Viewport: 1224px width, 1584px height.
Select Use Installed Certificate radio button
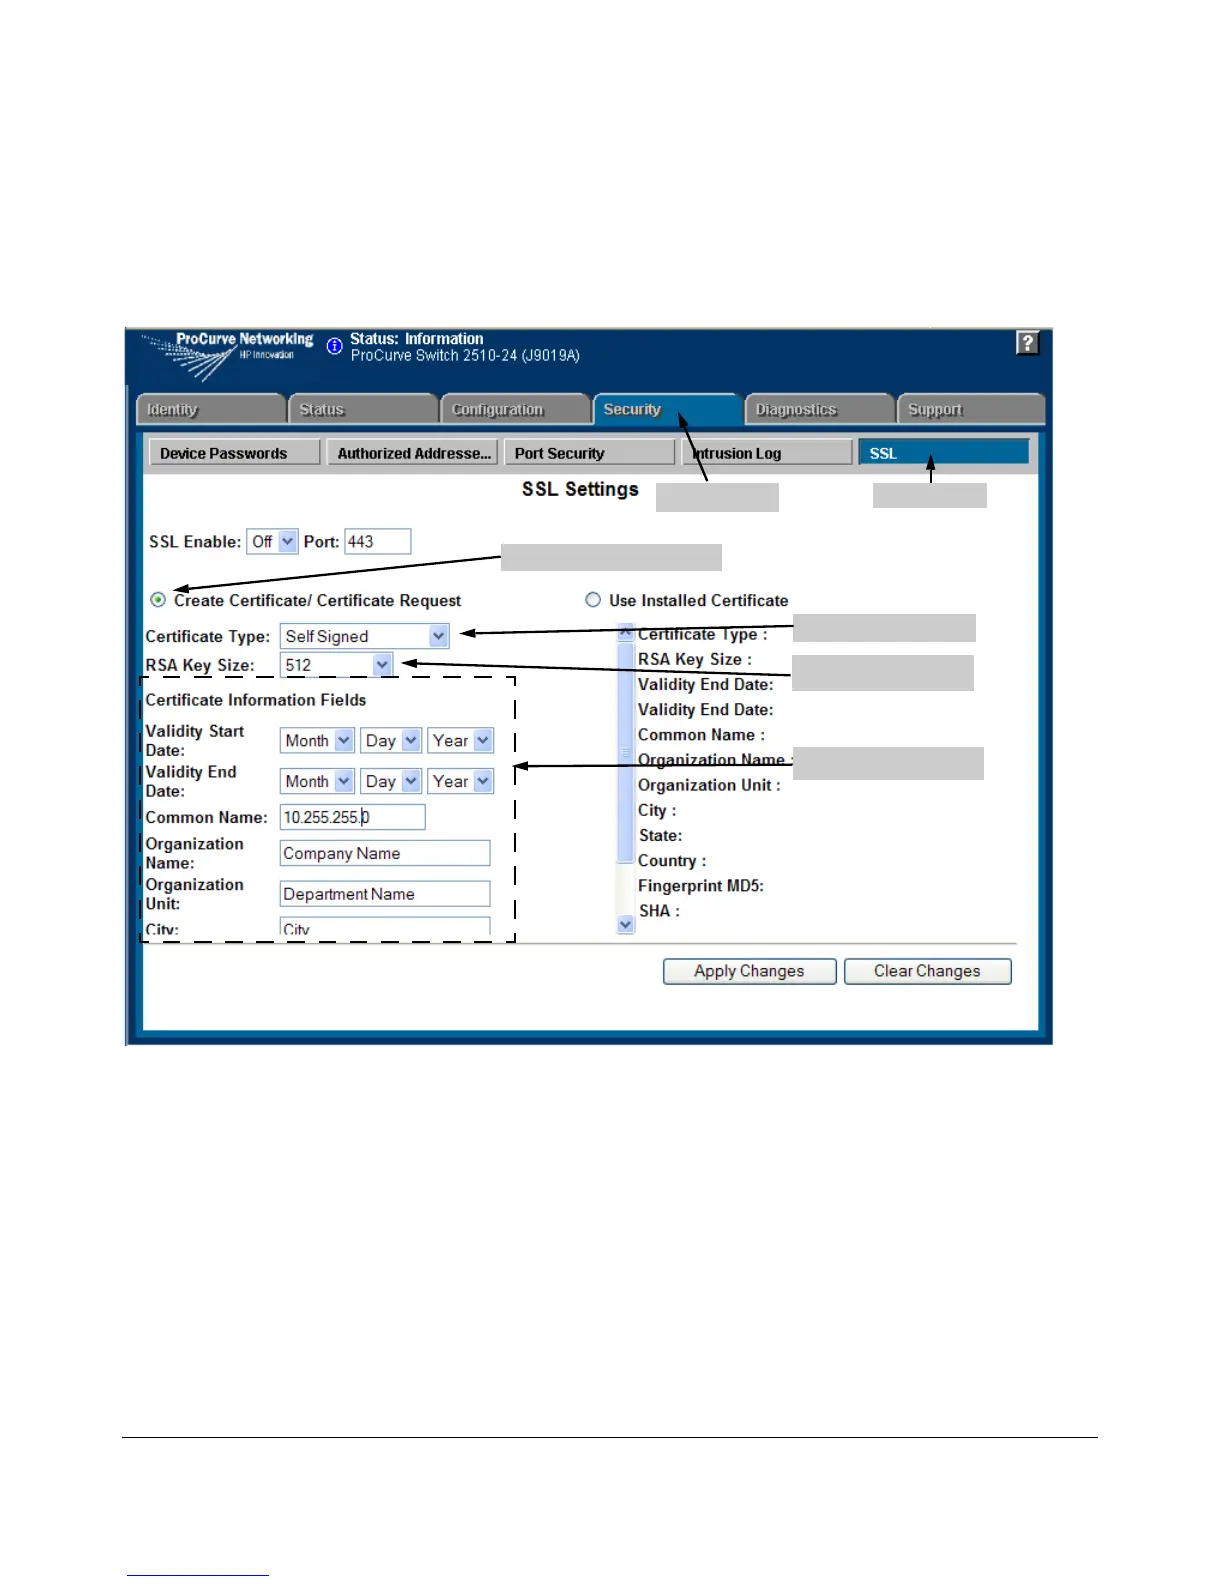593,600
